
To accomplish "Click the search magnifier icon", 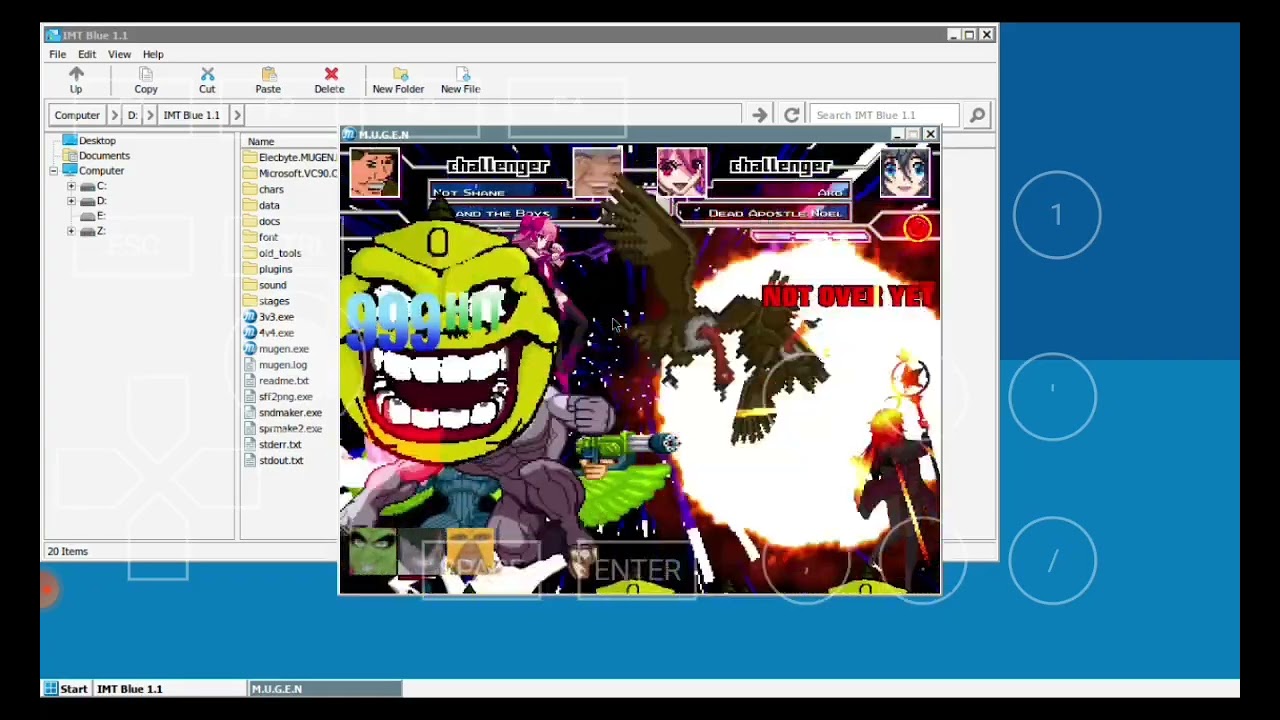I will pyautogui.click(x=977, y=115).
